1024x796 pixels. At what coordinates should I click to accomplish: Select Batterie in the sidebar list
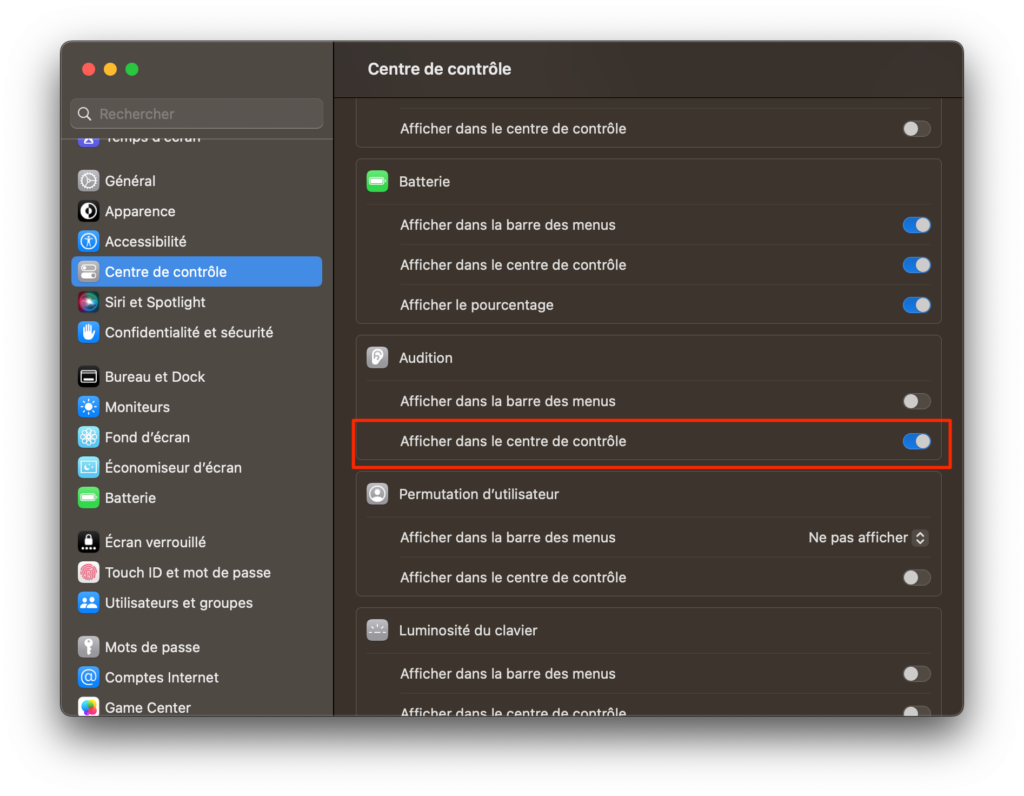[x=197, y=498]
